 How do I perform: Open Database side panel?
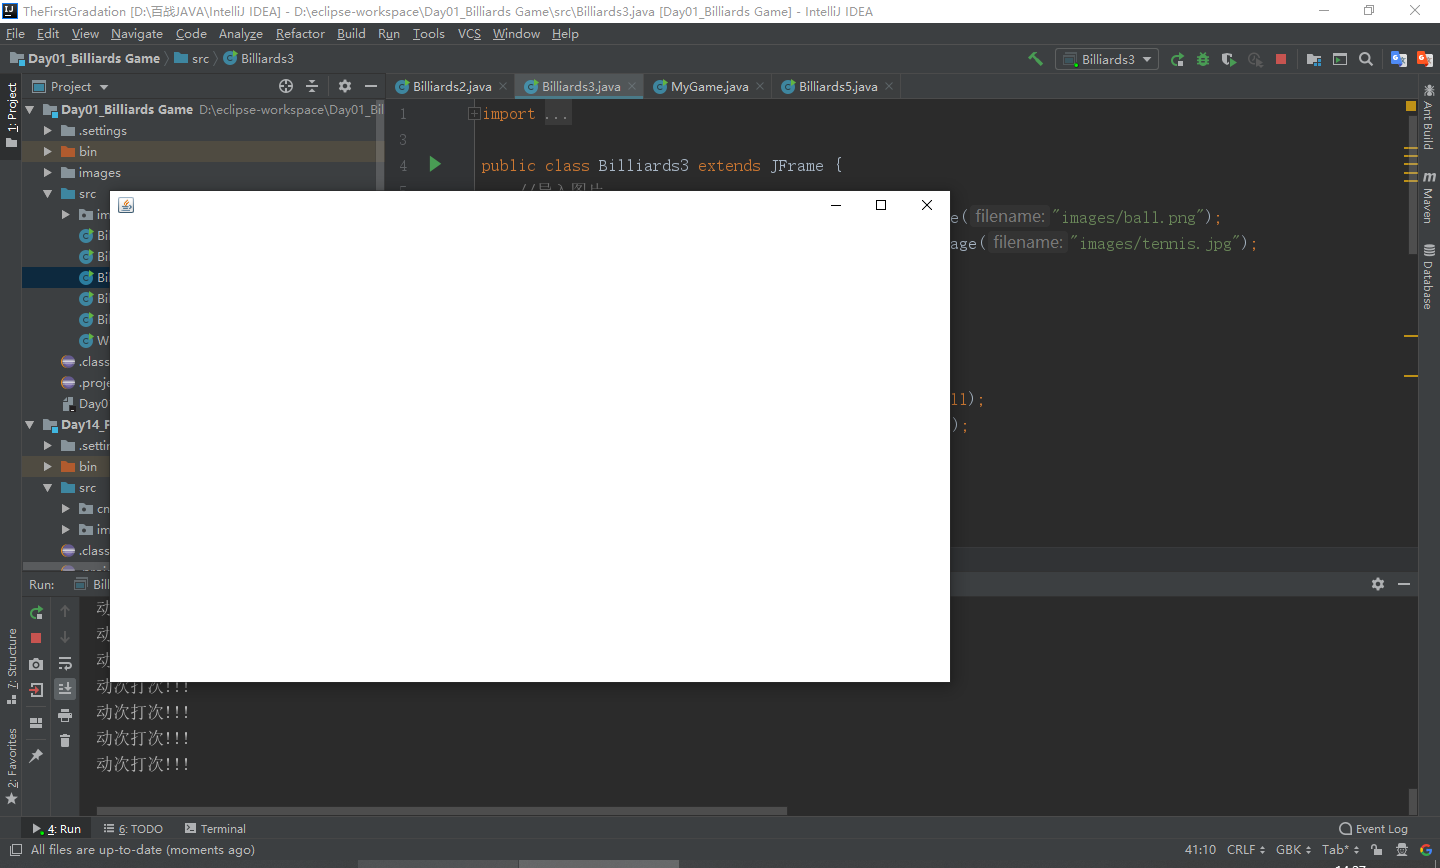tap(1429, 277)
